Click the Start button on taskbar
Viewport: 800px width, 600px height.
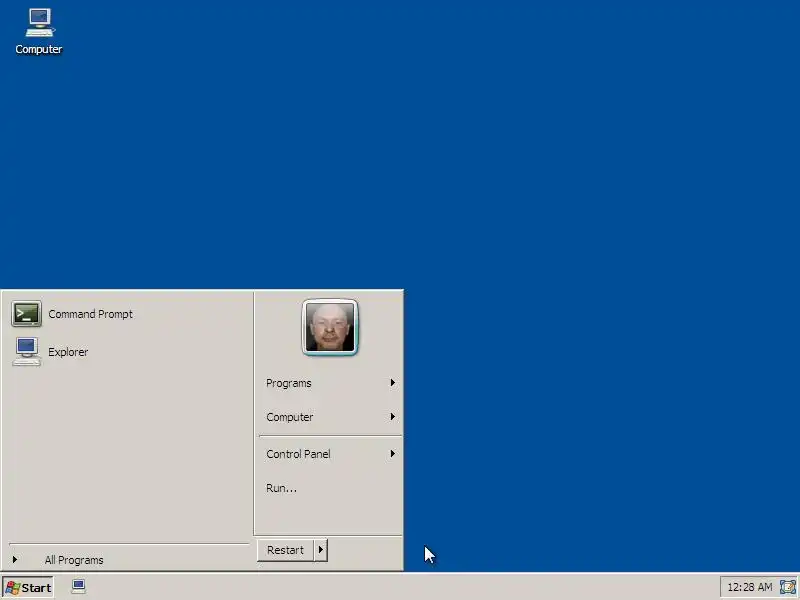pyautogui.click(x=28, y=588)
